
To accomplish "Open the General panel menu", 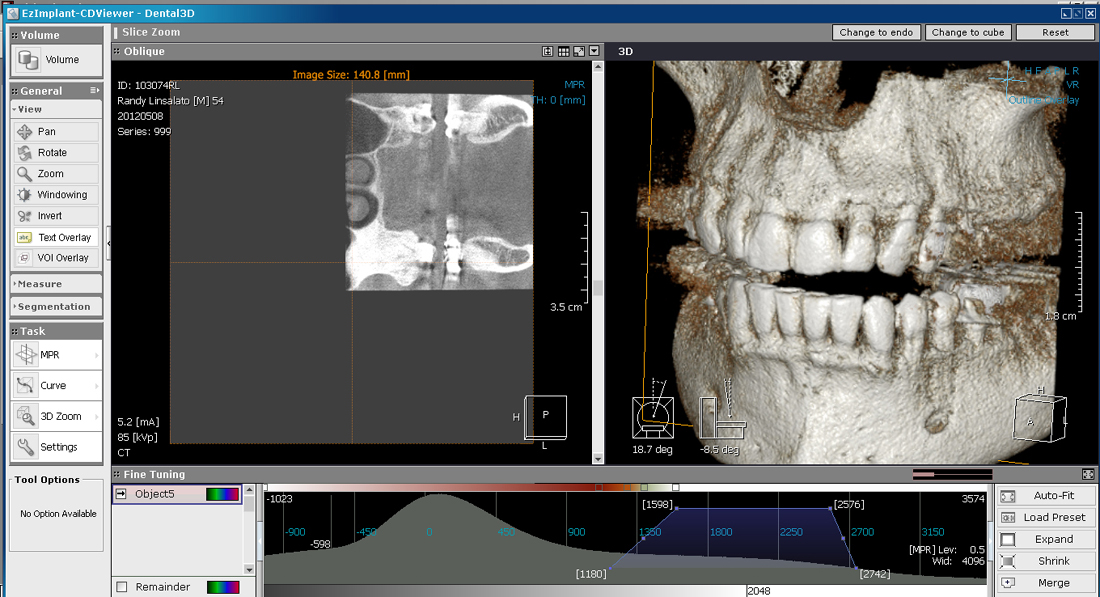I will (94, 91).
